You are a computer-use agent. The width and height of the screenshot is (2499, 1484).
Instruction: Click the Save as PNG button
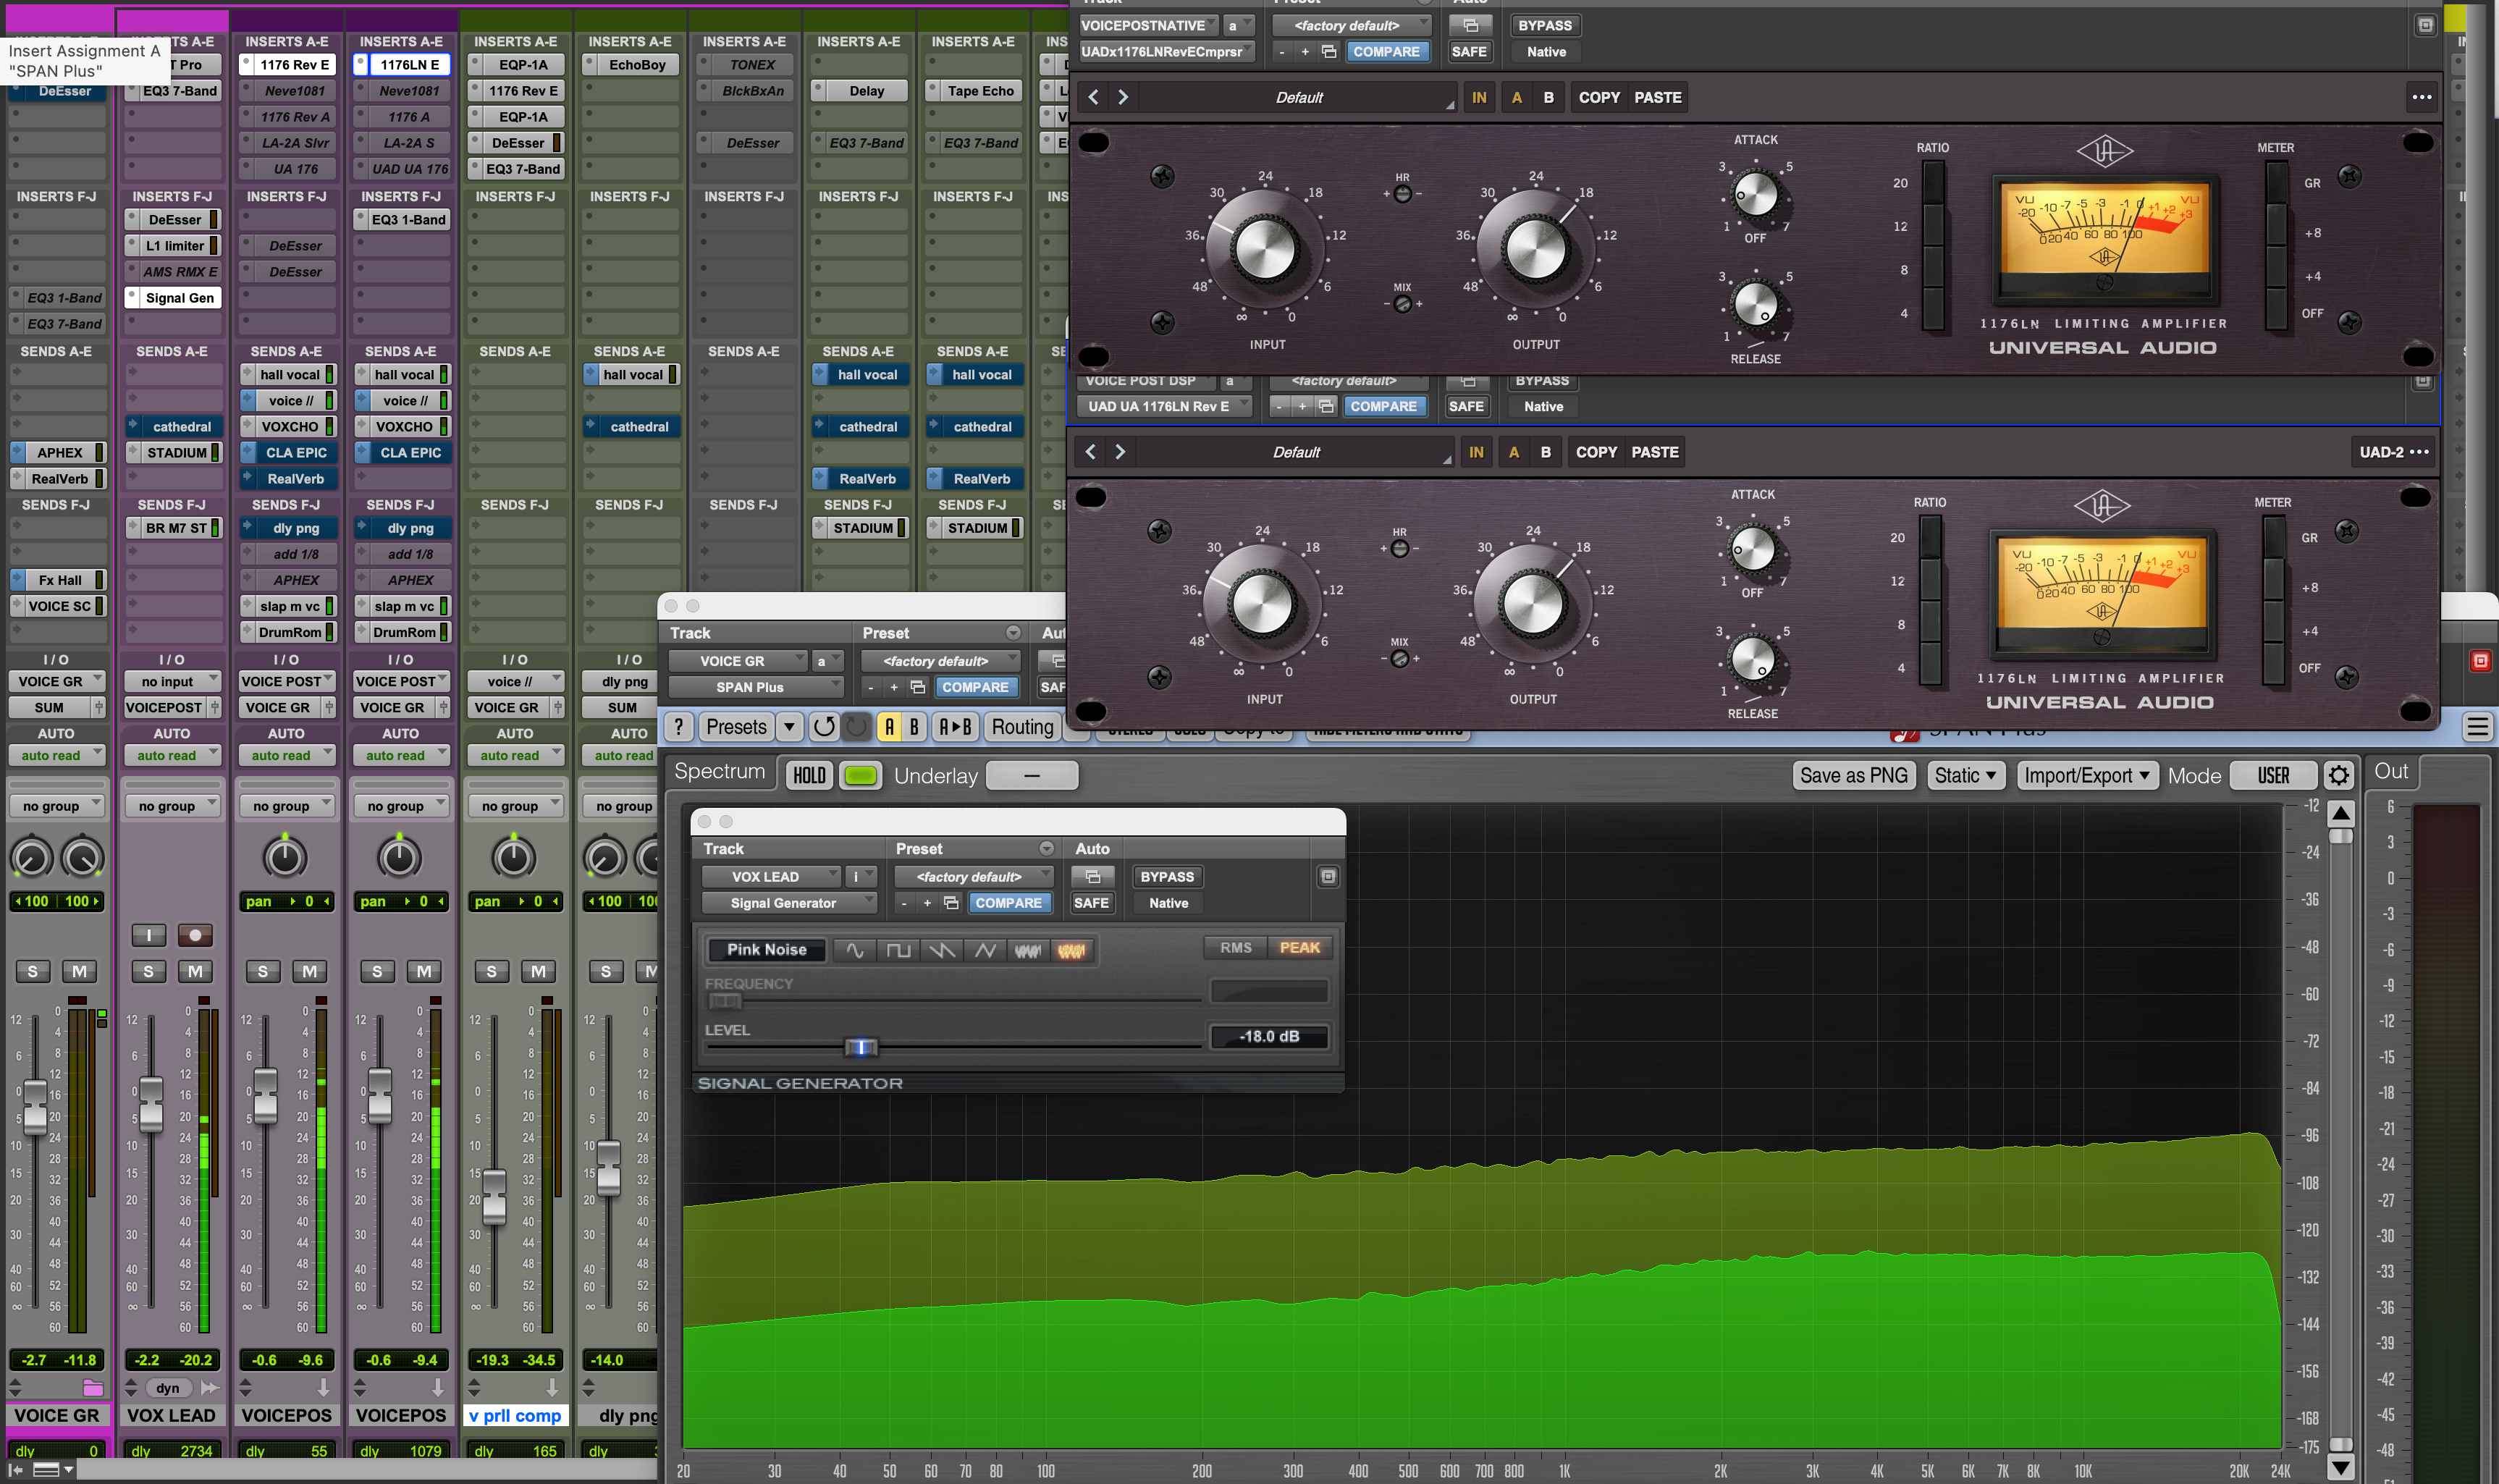pyautogui.click(x=1853, y=776)
